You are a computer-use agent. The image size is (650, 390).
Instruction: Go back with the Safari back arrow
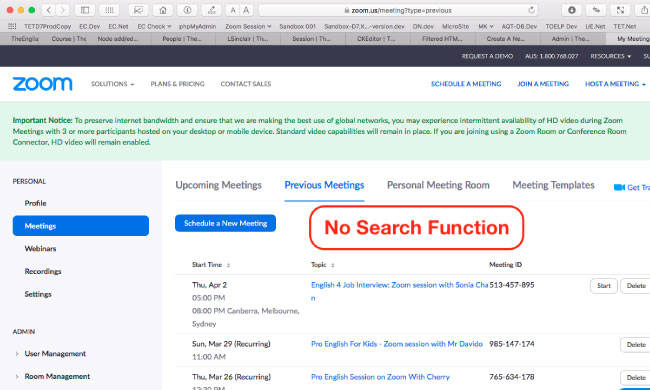pyautogui.click(x=49, y=10)
